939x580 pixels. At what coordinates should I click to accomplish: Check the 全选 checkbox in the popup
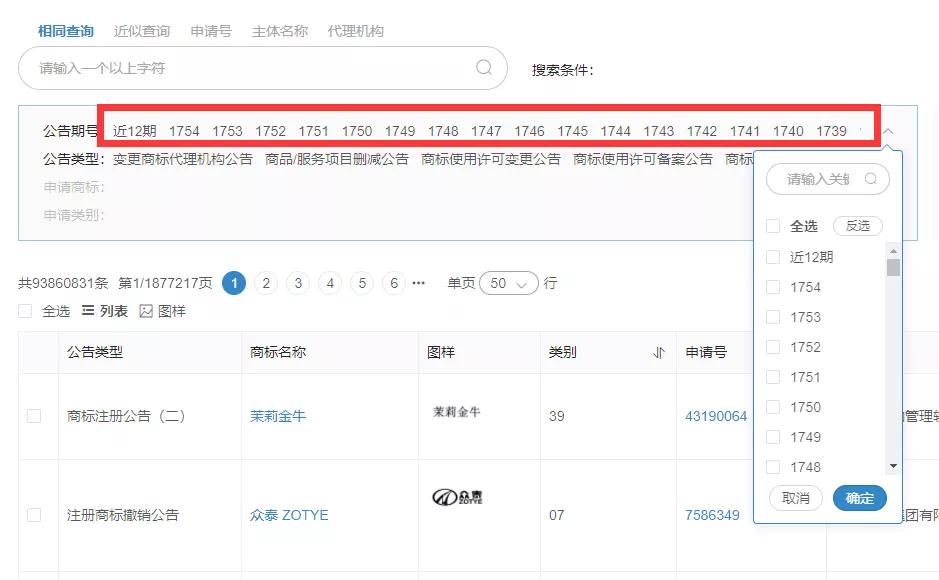tap(772, 226)
